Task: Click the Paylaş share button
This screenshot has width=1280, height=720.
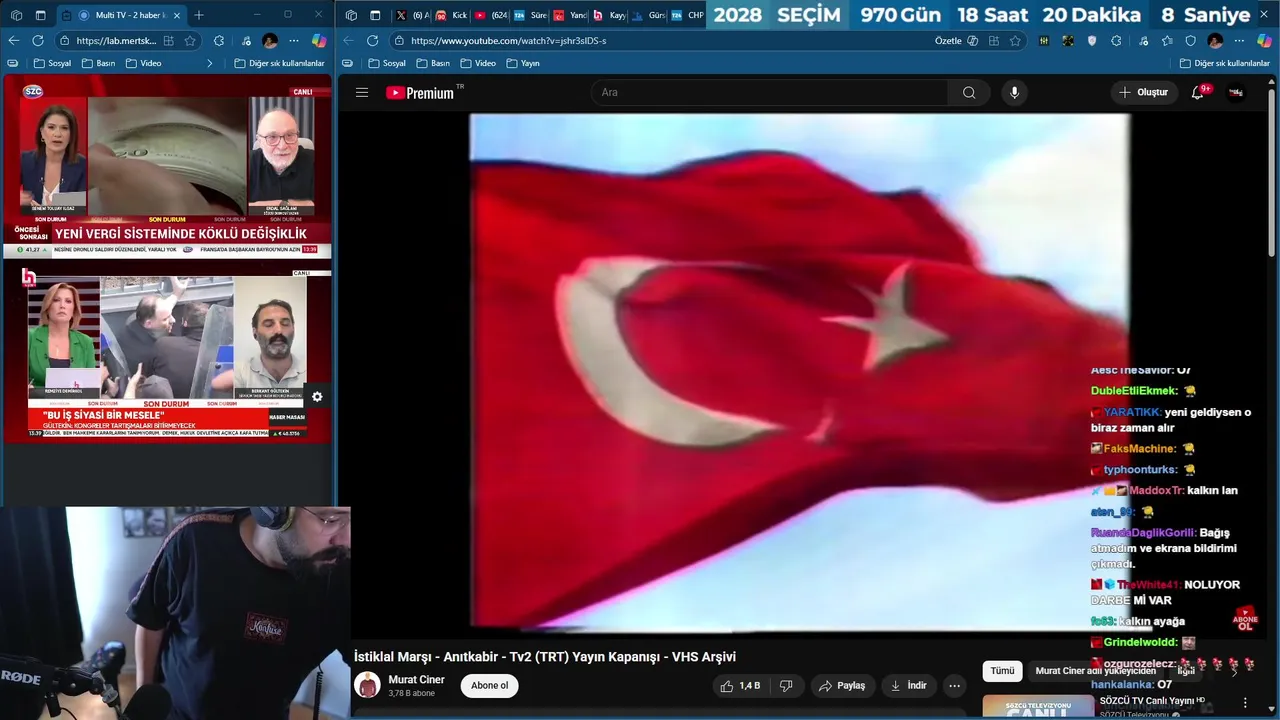Action: [841, 686]
